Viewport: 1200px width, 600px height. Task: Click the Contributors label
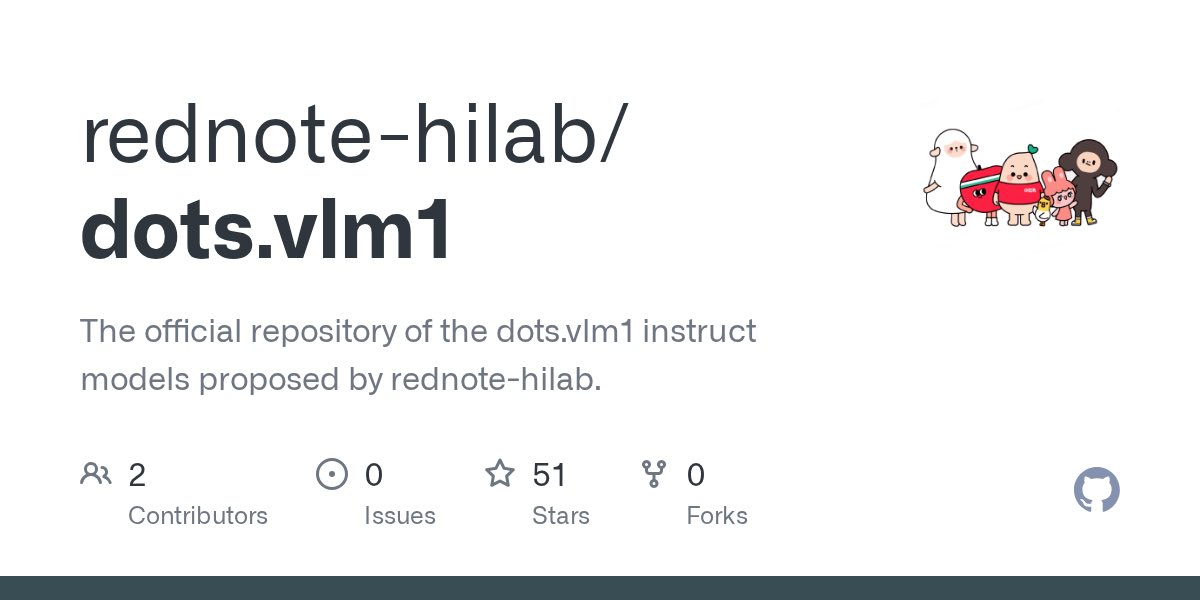click(198, 516)
